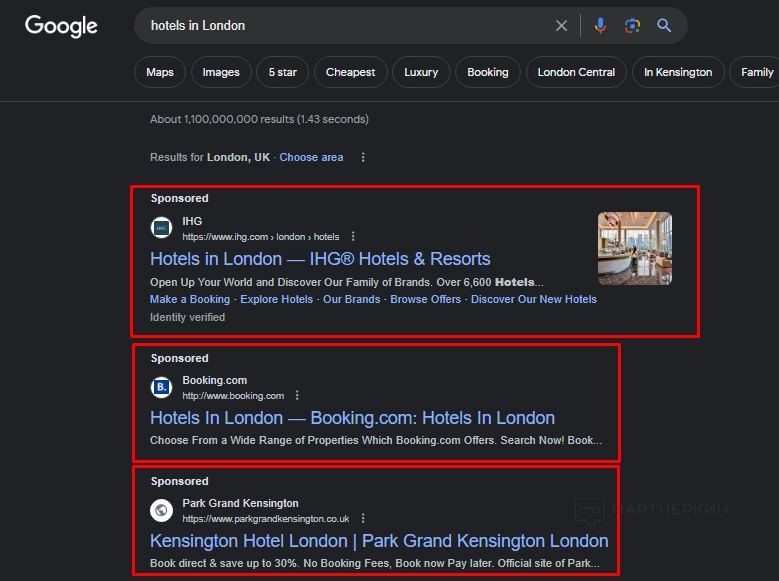Select the Luxury filter chip
Screen dimensions: 779x581
(x=421, y=72)
